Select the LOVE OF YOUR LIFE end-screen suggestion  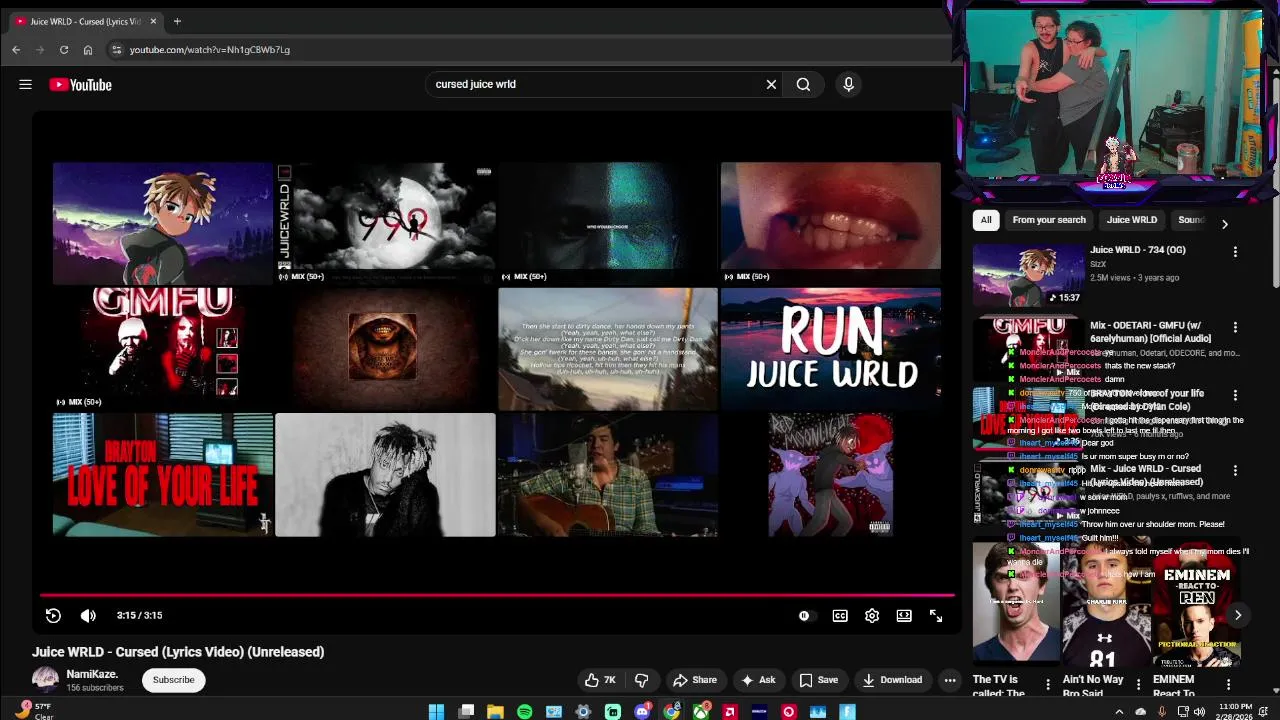click(163, 475)
